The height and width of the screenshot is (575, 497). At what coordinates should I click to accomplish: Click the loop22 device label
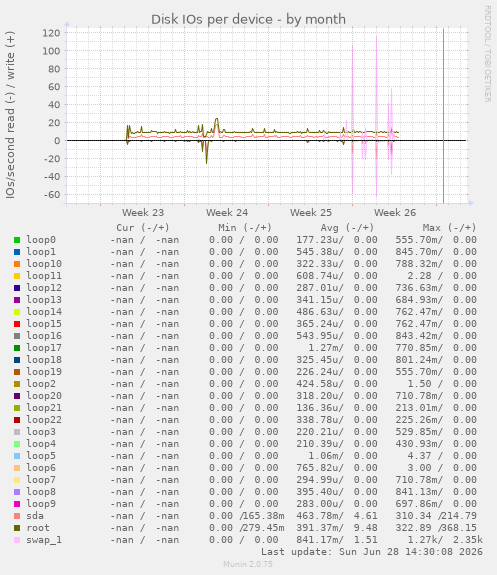[x=44, y=420]
